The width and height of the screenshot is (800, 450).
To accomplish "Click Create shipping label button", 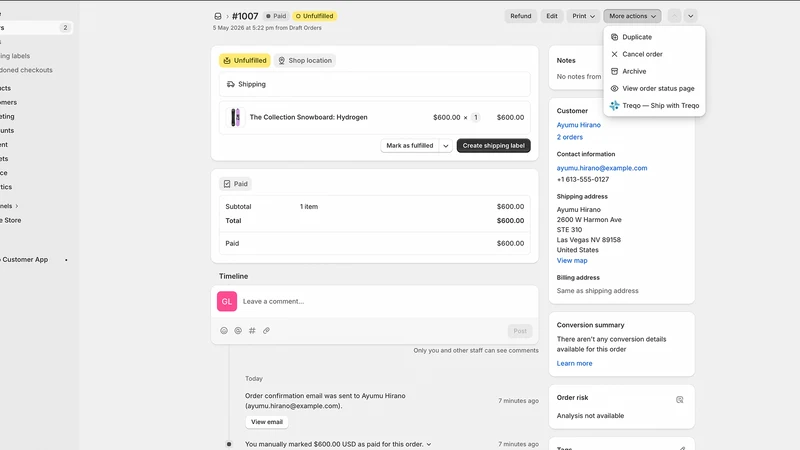I will pyautogui.click(x=493, y=146).
